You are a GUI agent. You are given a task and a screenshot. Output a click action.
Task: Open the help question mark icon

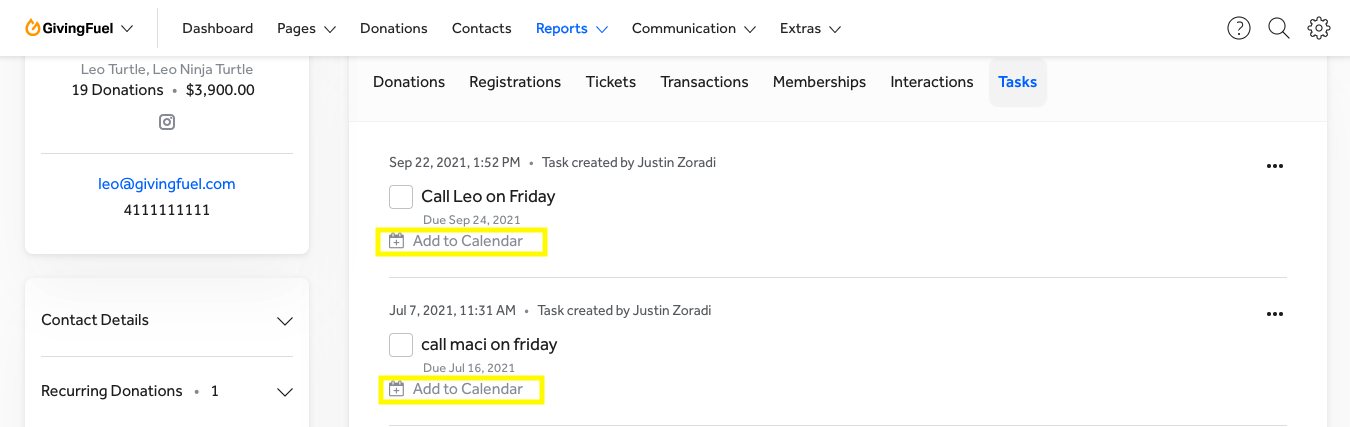[1239, 28]
